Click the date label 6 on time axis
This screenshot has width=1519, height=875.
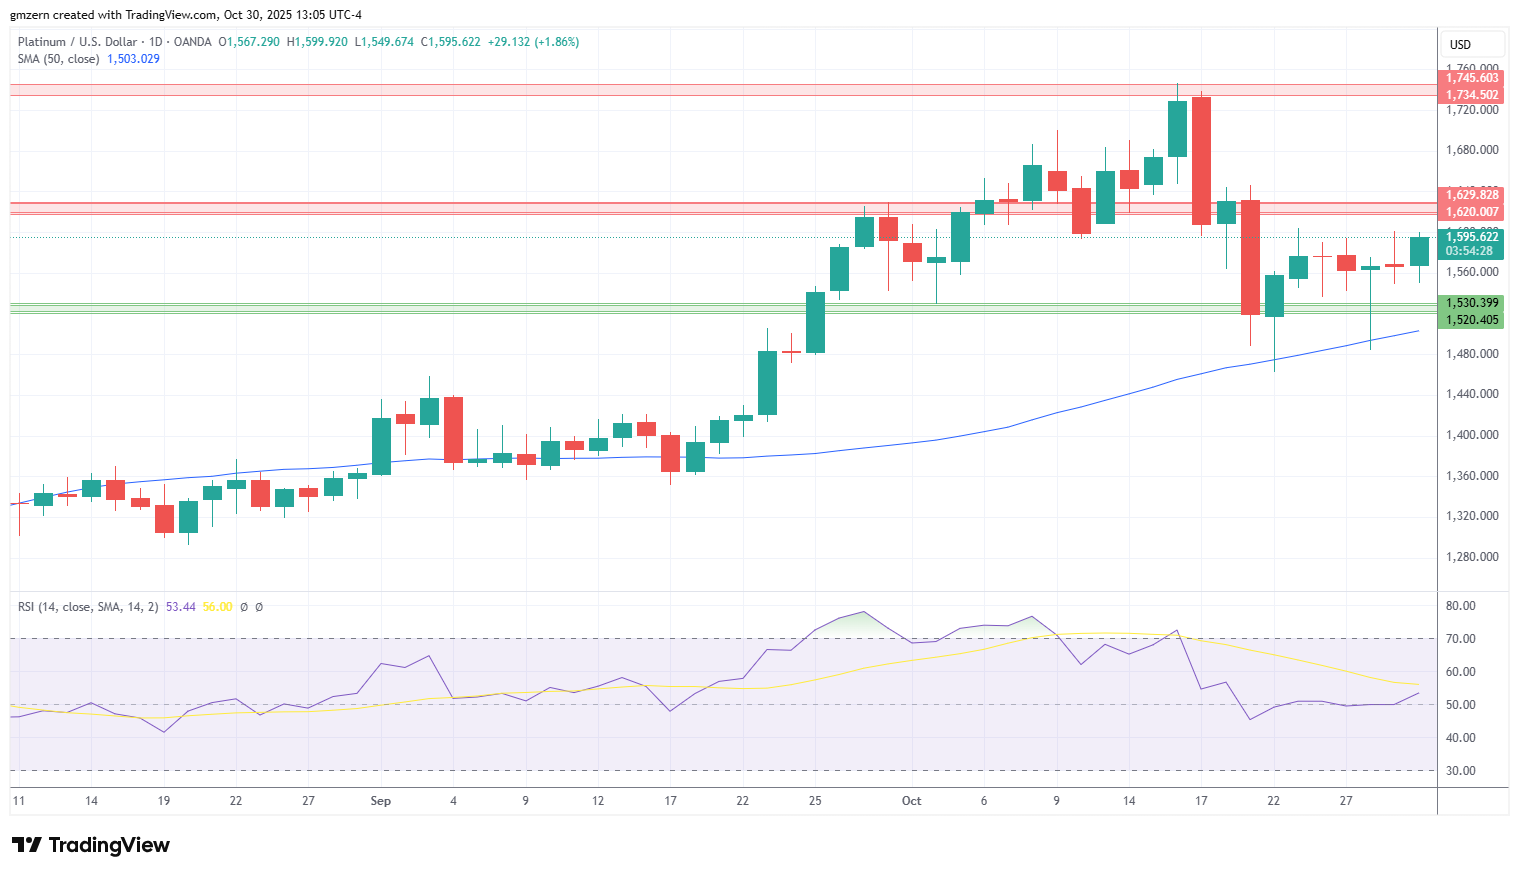pos(984,801)
